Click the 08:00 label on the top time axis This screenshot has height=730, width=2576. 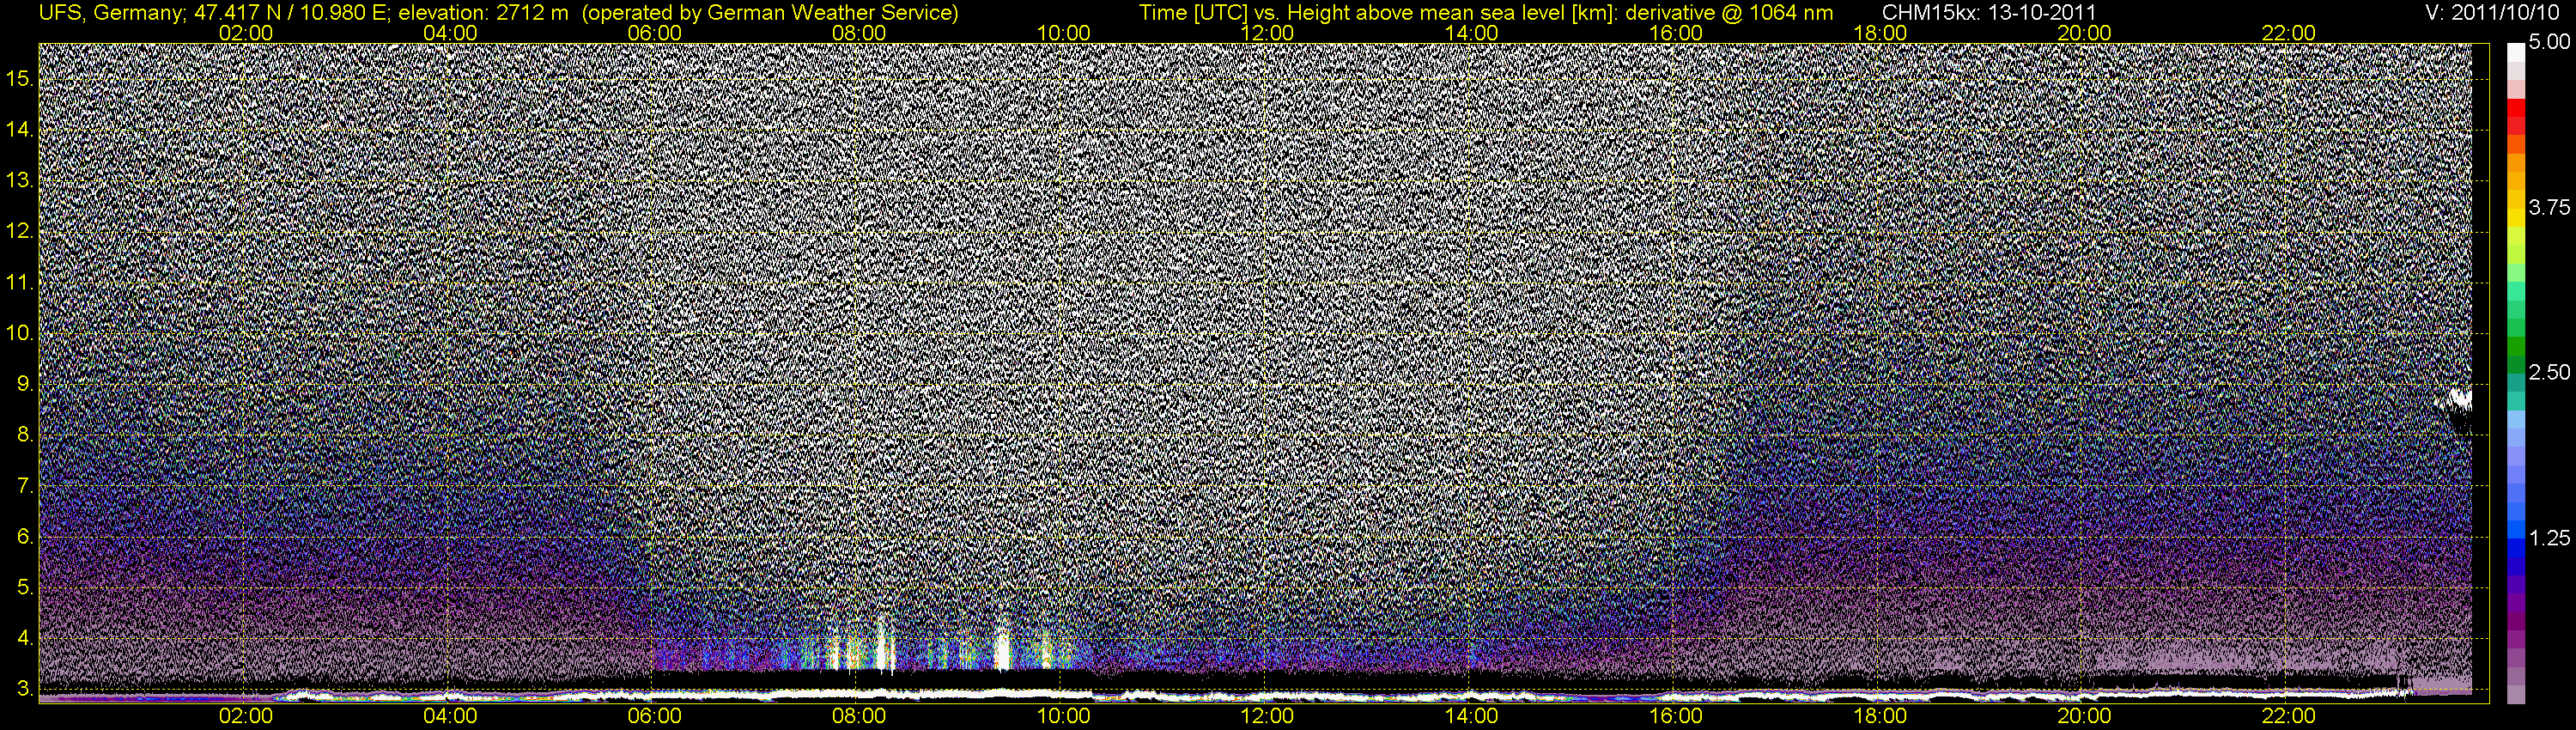click(859, 33)
